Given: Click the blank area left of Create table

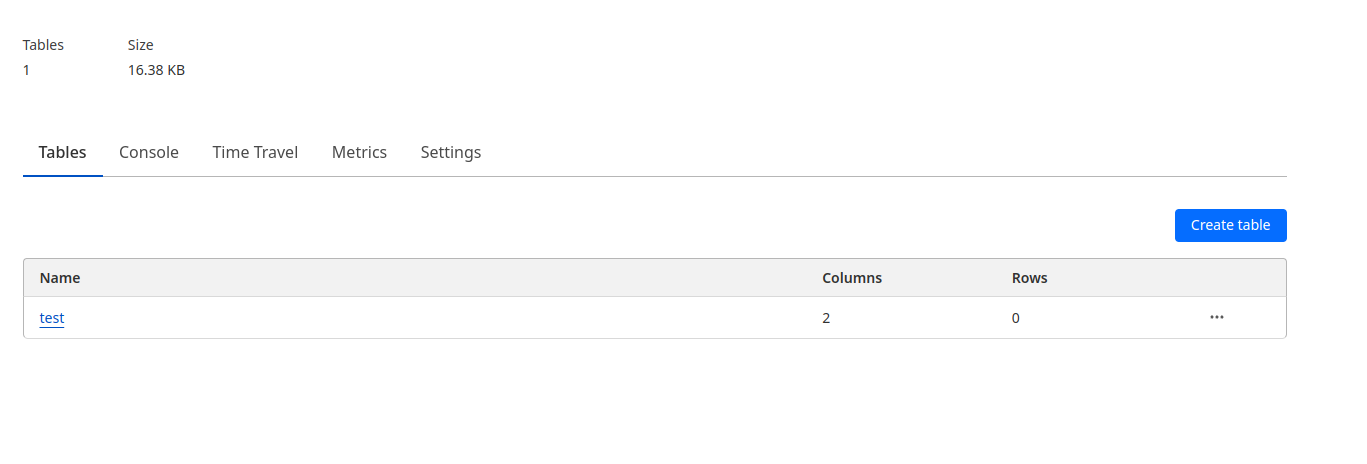Looking at the screenshot, I should coord(700,226).
